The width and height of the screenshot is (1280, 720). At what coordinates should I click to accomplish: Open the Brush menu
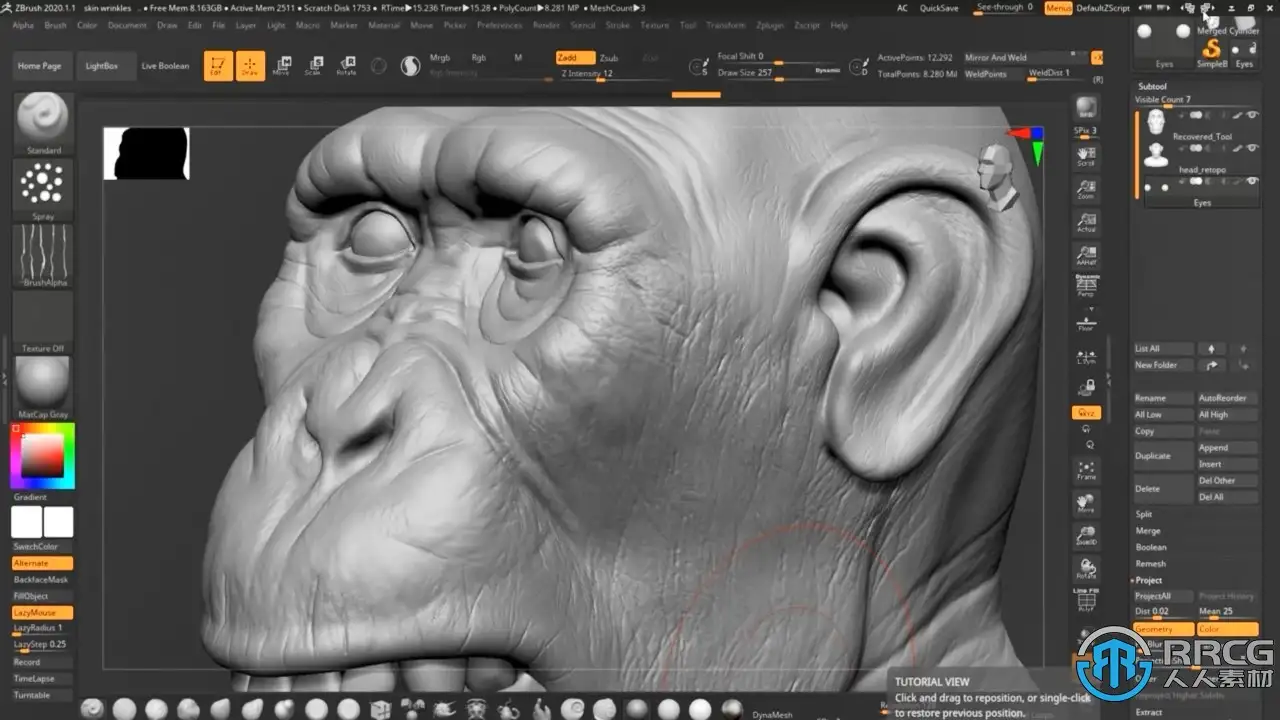56,25
